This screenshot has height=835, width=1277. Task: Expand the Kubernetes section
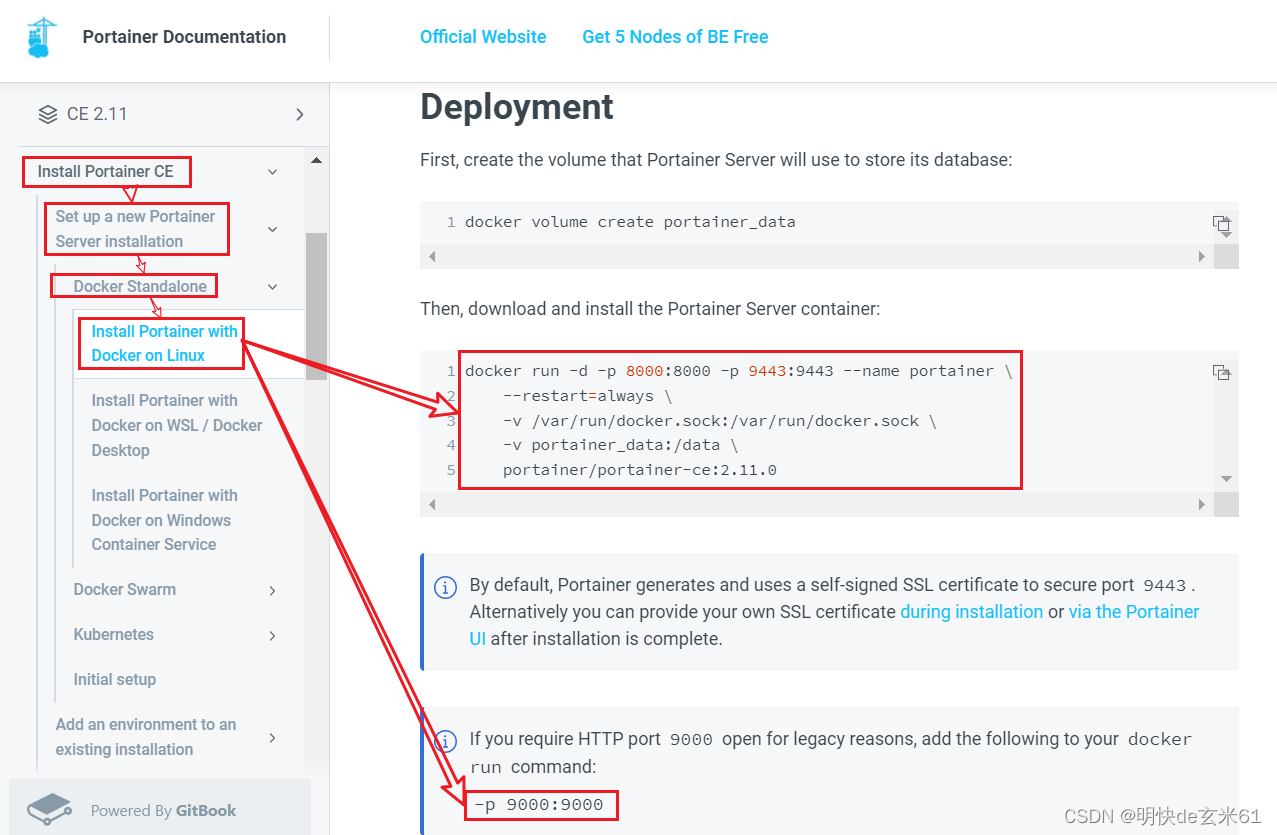tap(273, 635)
